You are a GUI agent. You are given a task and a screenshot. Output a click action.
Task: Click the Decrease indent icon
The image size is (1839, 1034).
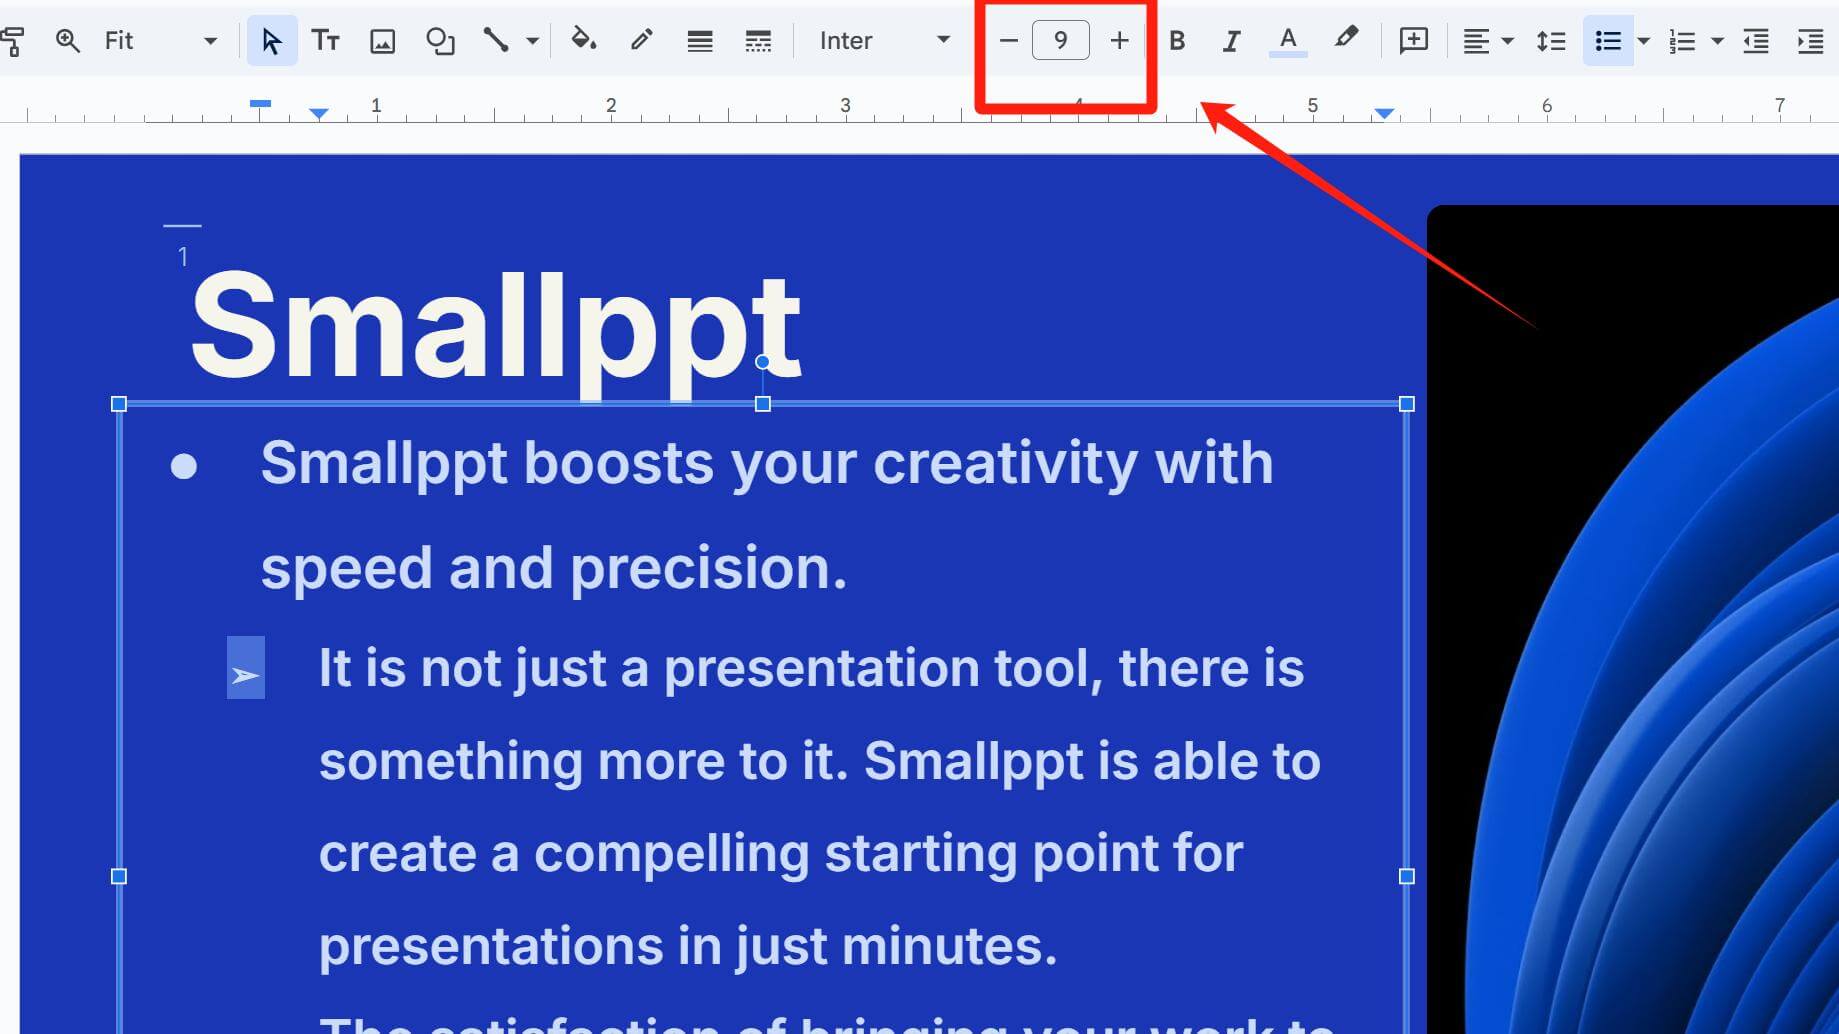(x=1756, y=41)
